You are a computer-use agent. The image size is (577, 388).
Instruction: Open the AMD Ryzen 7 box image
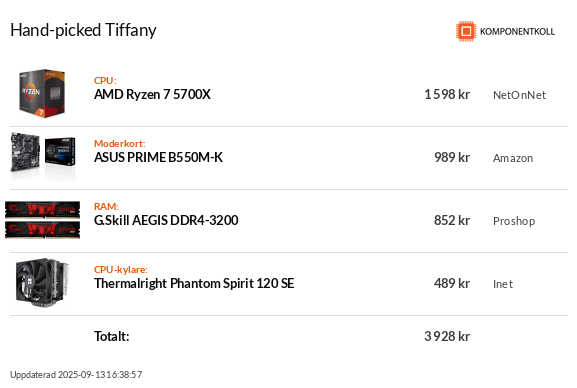[42, 94]
